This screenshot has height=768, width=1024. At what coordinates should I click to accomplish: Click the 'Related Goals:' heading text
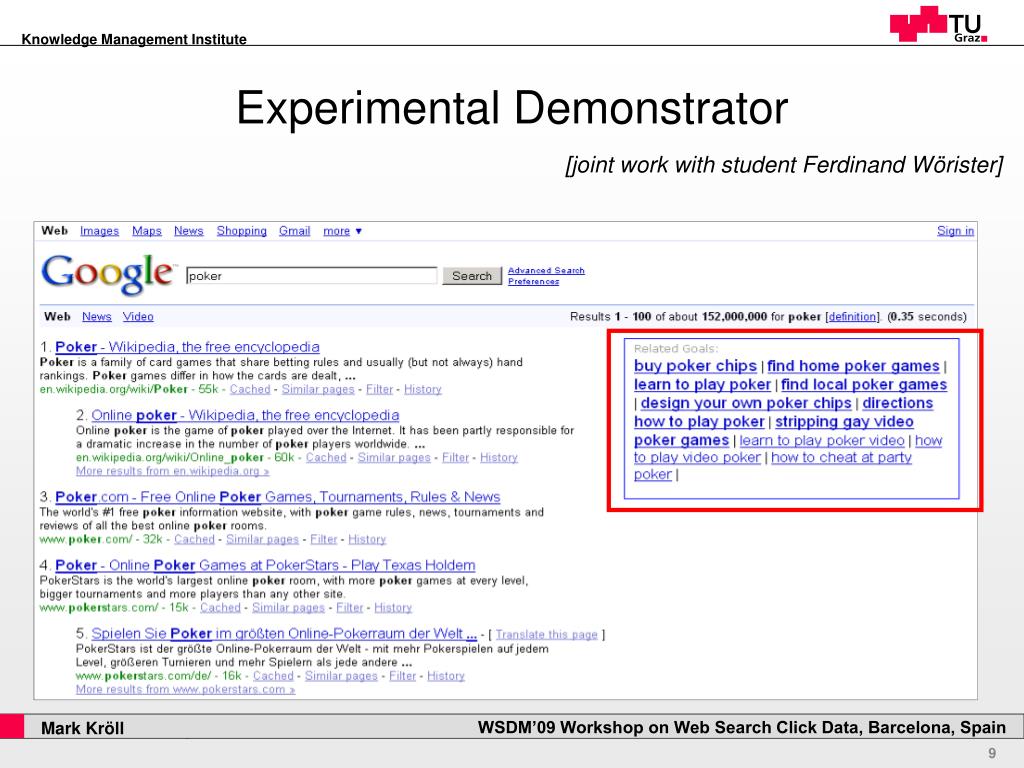pos(675,349)
